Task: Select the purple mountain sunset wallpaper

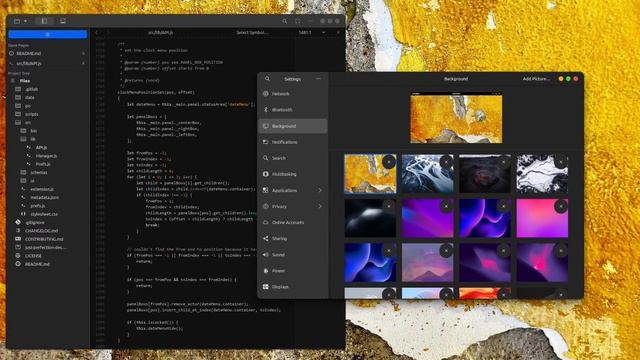Action: 427,262
